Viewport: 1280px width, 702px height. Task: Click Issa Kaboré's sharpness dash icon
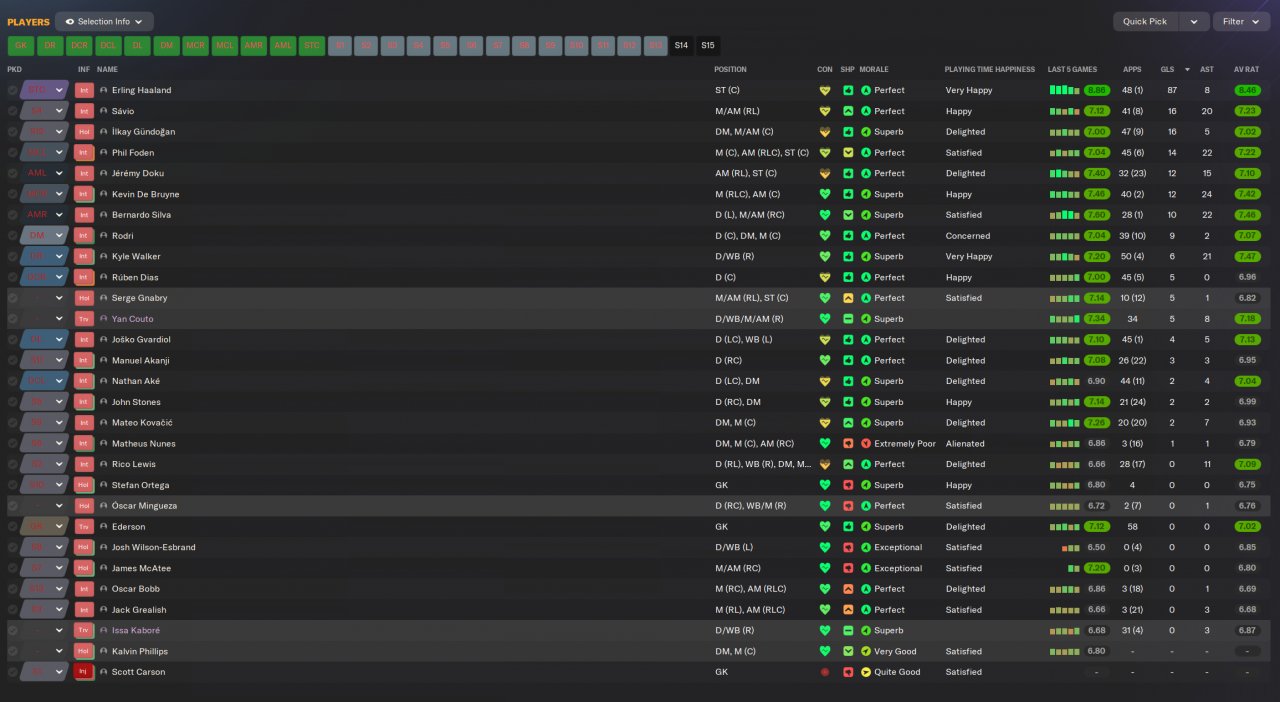[x=848, y=631]
